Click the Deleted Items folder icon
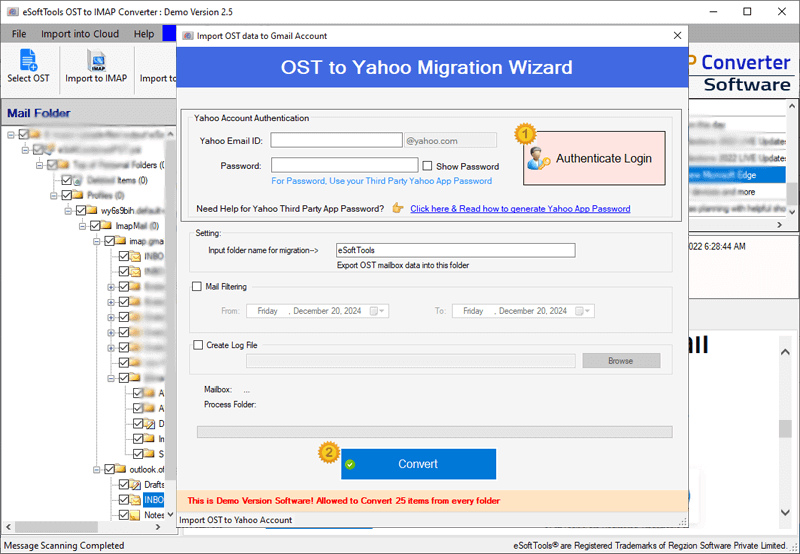The image size is (800, 554). [78, 180]
